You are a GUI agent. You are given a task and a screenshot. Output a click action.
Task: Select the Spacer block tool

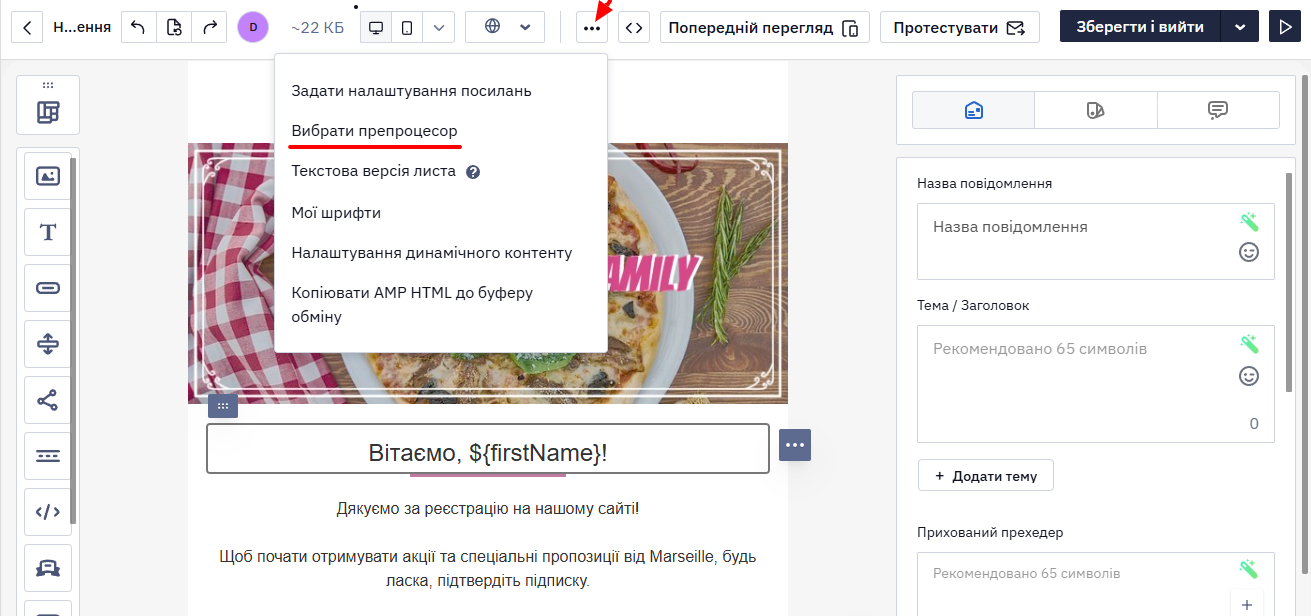coord(48,344)
